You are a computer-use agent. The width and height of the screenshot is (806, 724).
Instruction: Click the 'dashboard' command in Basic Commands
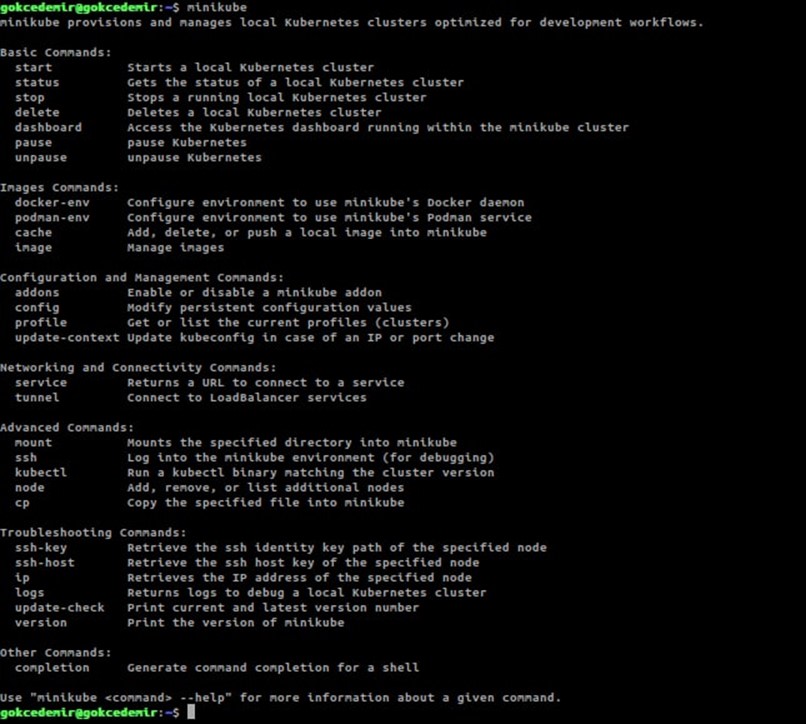(x=48, y=128)
